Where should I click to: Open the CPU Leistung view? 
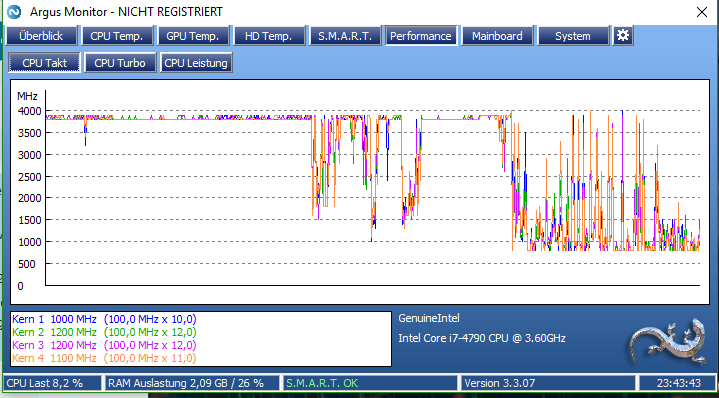coord(196,63)
